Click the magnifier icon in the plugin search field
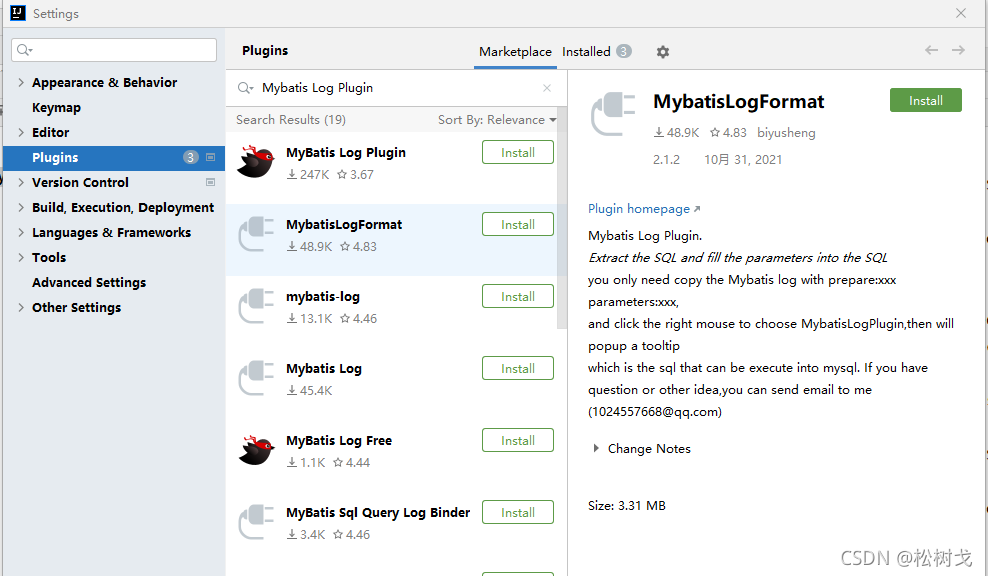988x576 pixels. pos(245,88)
